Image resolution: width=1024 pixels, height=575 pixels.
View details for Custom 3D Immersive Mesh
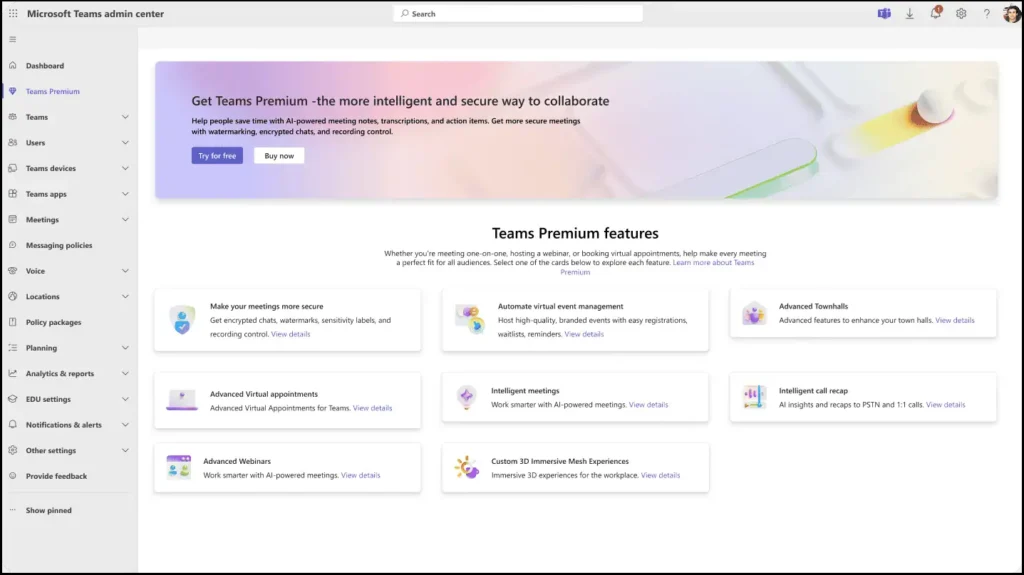coord(660,475)
